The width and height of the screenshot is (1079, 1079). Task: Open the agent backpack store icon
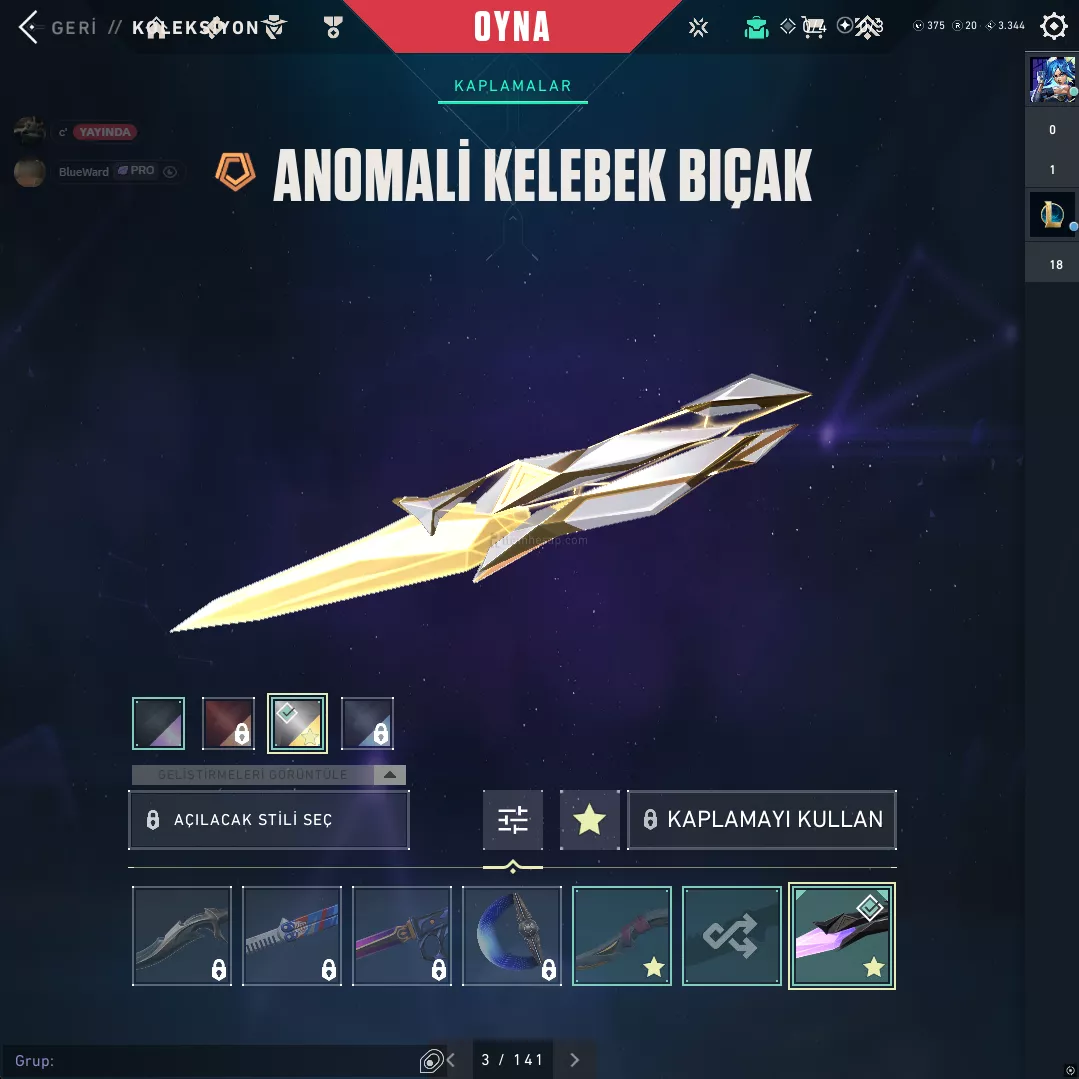(x=756, y=28)
